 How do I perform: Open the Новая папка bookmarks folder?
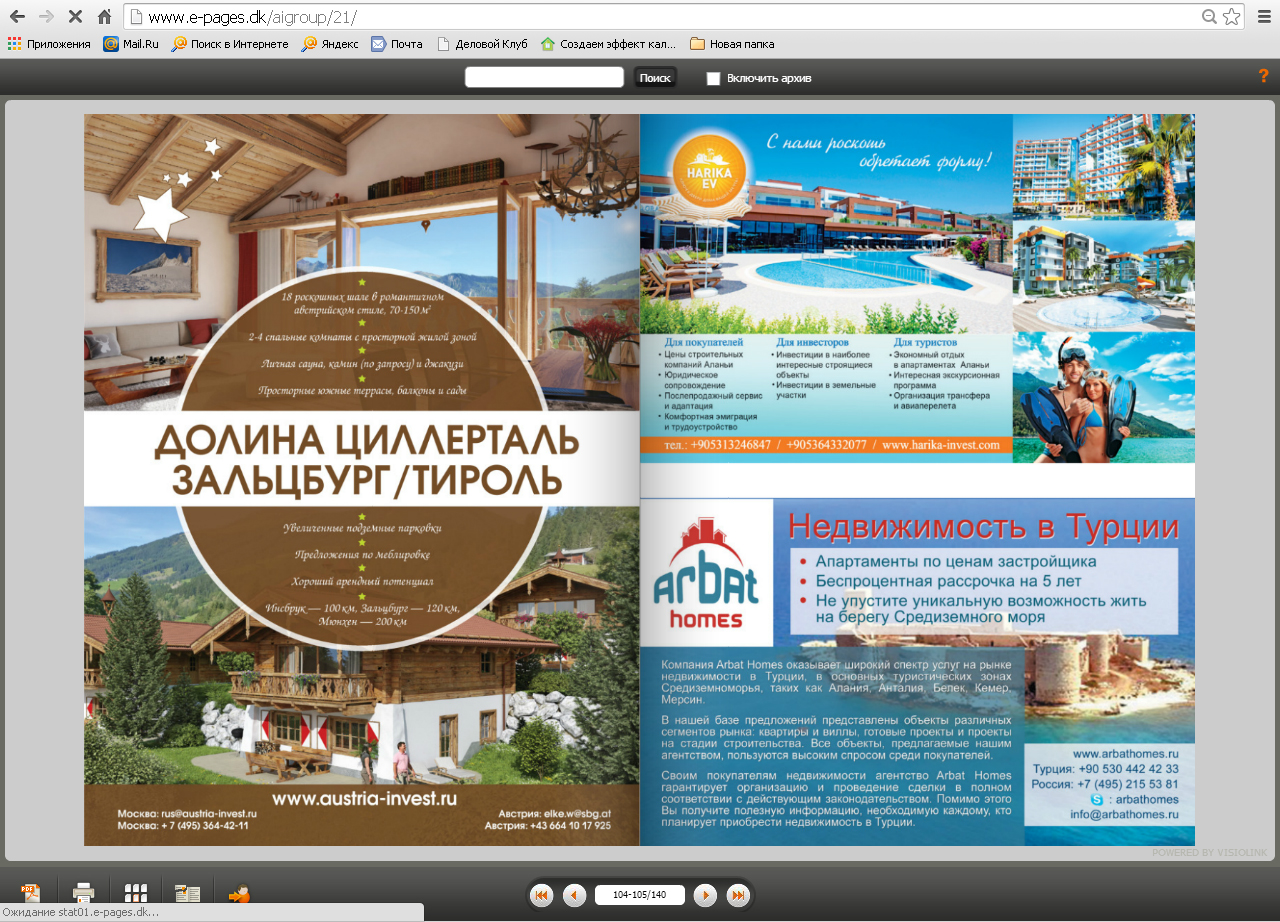click(x=732, y=44)
